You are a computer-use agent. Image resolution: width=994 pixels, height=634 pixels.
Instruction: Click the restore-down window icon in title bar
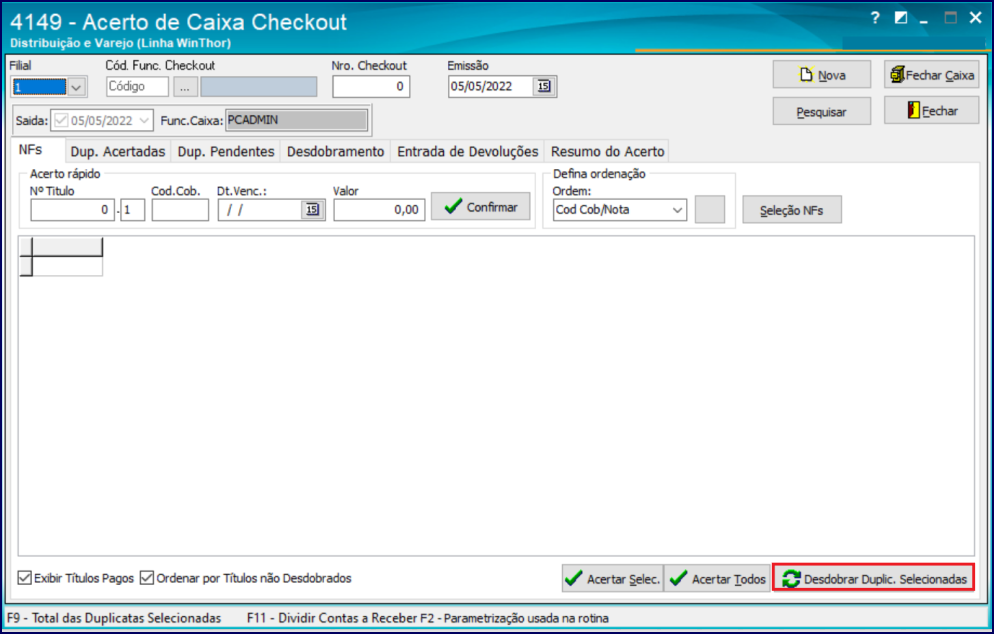tap(901, 18)
